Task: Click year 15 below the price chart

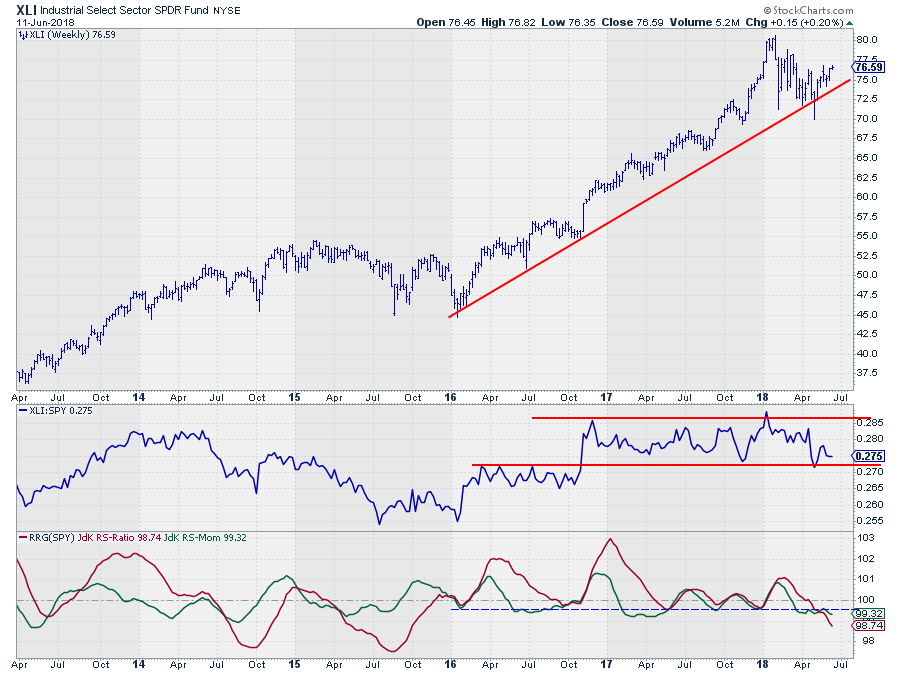Action: [294, 397]
